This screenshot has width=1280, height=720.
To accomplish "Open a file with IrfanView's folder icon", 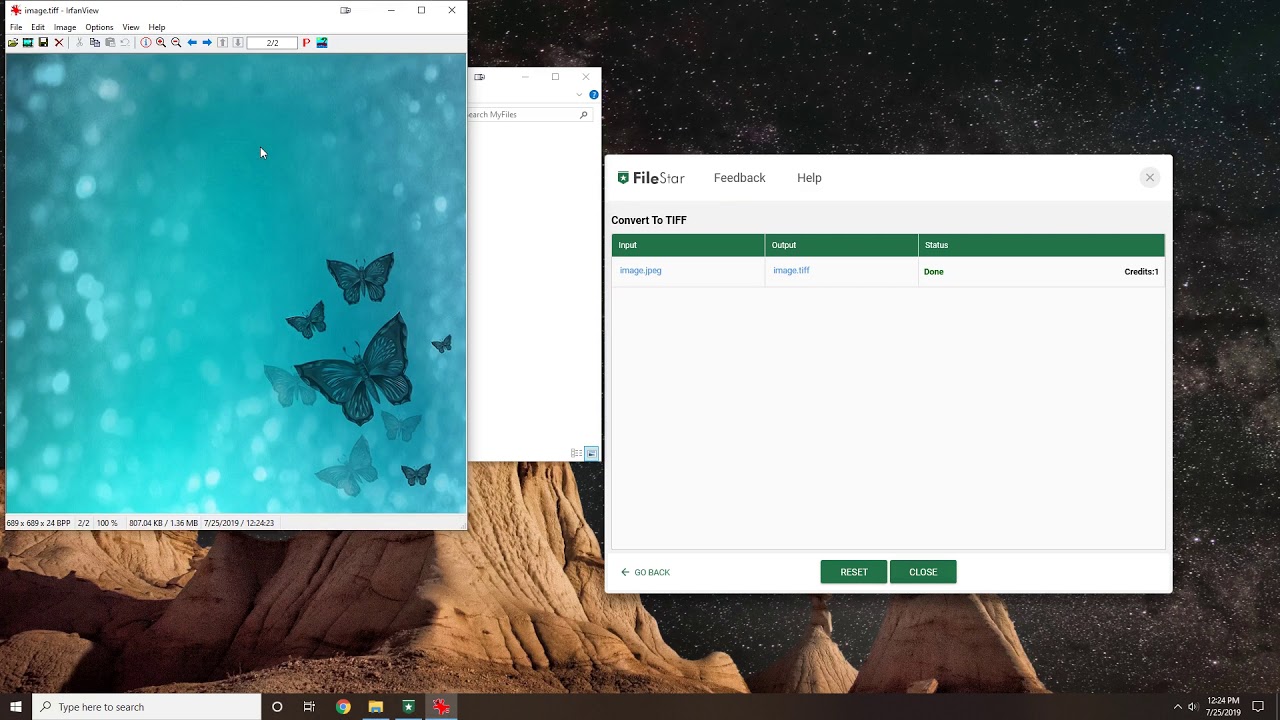I will click(13, 43).
